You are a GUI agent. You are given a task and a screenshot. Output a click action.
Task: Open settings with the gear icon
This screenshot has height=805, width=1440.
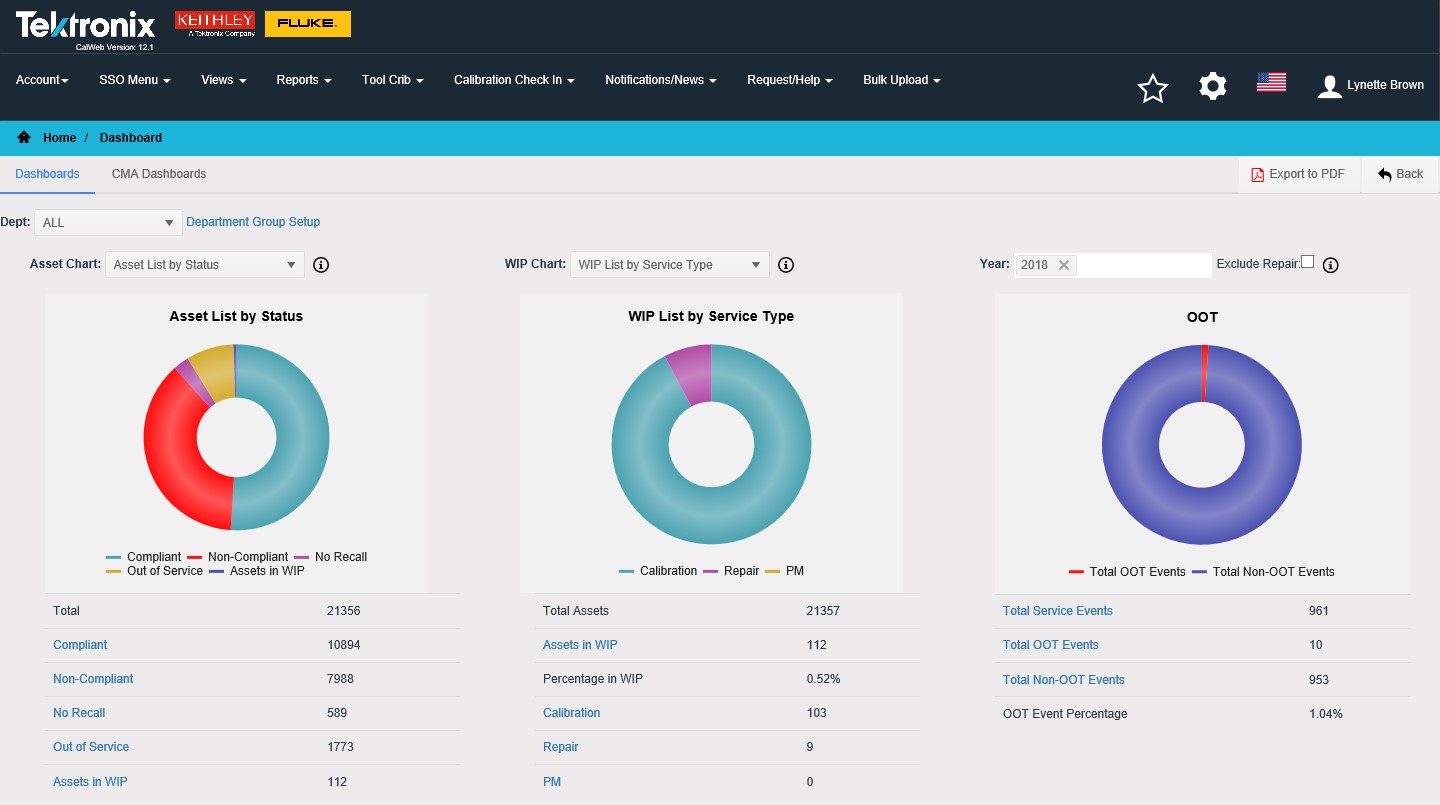click(x=1212, y=87)
